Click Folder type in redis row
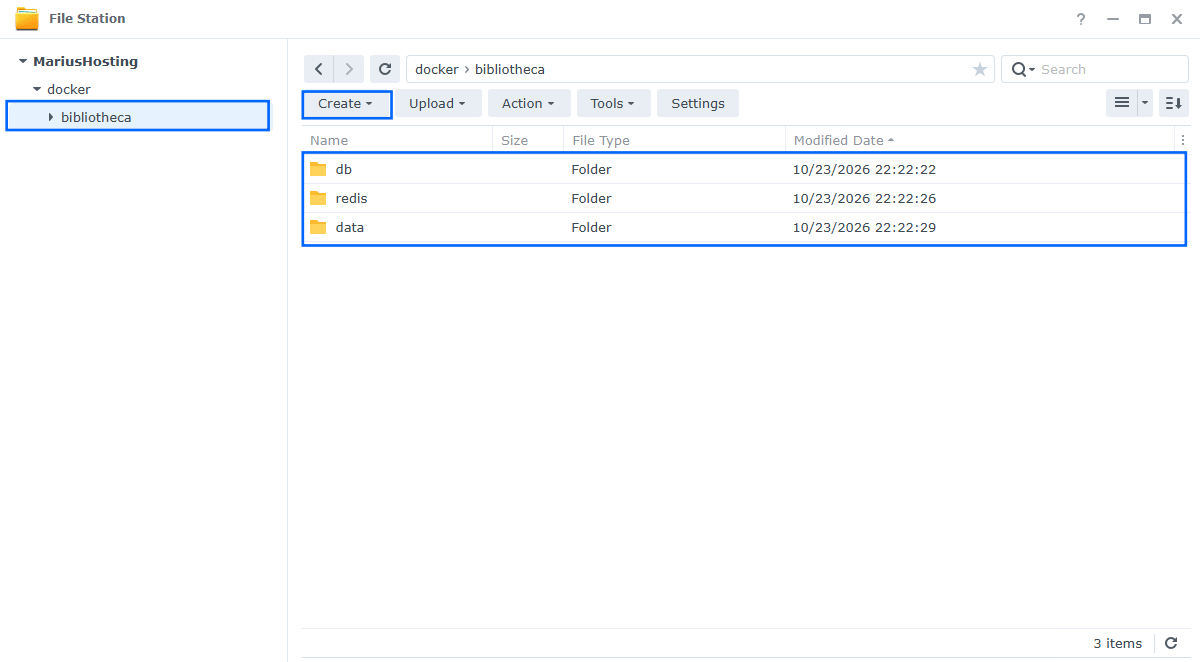1200x662 pixels. pos(592,198)
